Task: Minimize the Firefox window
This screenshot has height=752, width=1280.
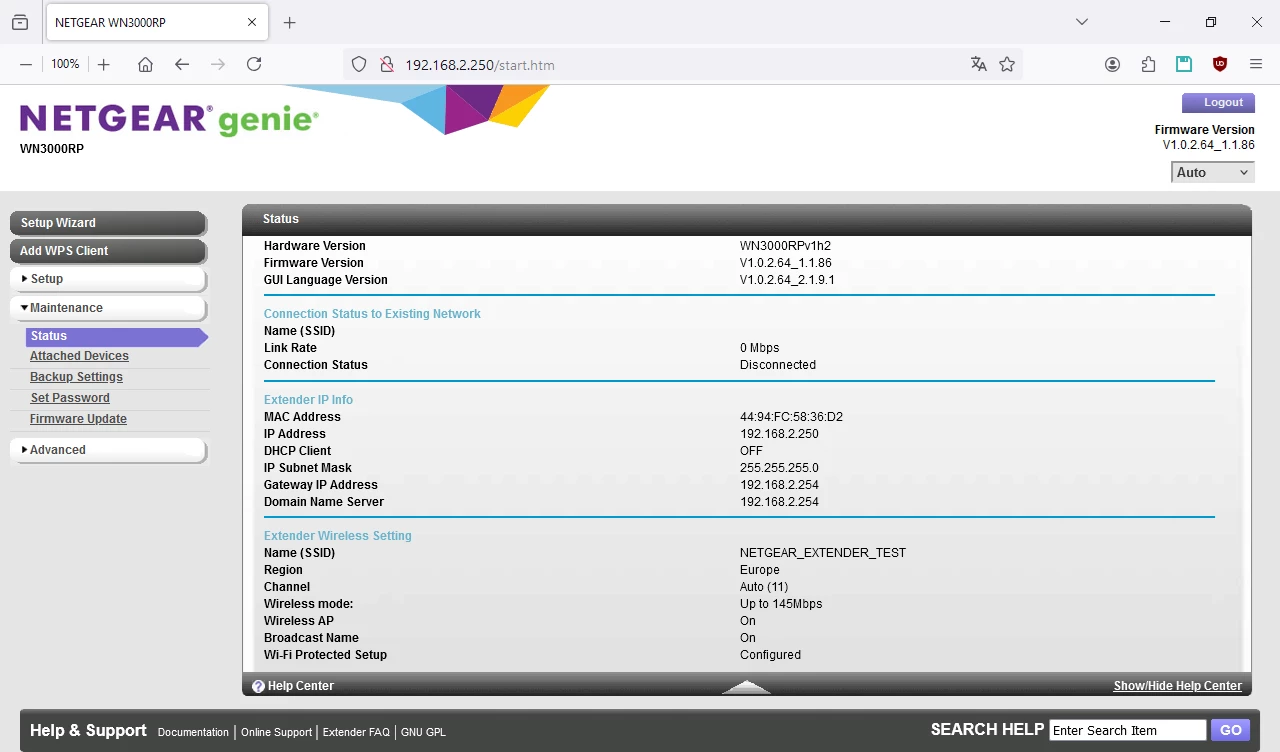Action: pos(1165,22)
